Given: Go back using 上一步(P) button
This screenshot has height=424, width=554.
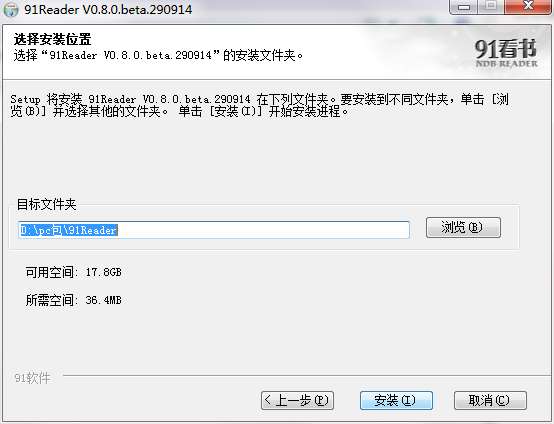Looking at the screenshot, I should tap(297, 400).
